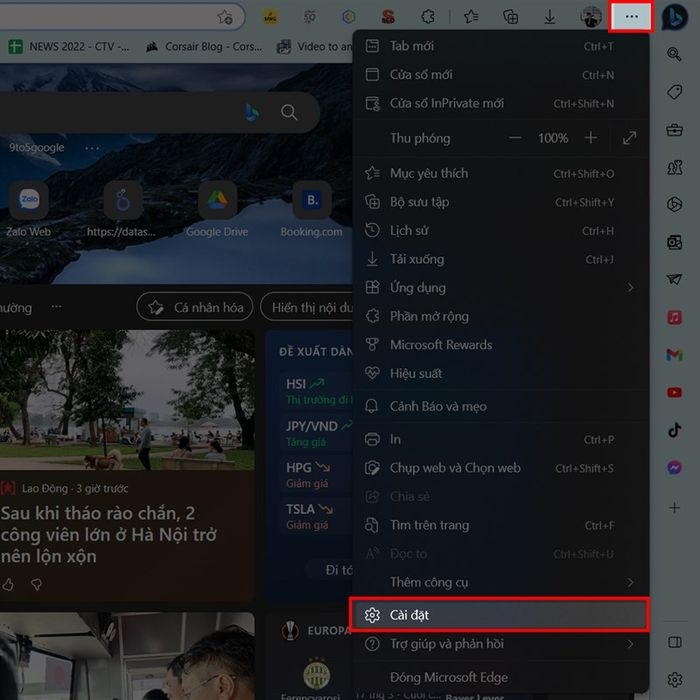Screen dimensions: 700x700
Task: Open sidebar Drop paper plane icon
Action: [674, 279]
